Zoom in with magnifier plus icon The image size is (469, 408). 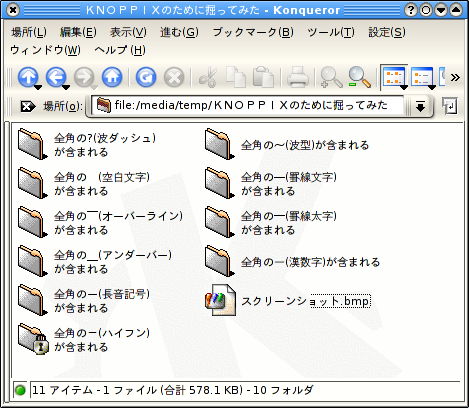(x=331, y=77)
